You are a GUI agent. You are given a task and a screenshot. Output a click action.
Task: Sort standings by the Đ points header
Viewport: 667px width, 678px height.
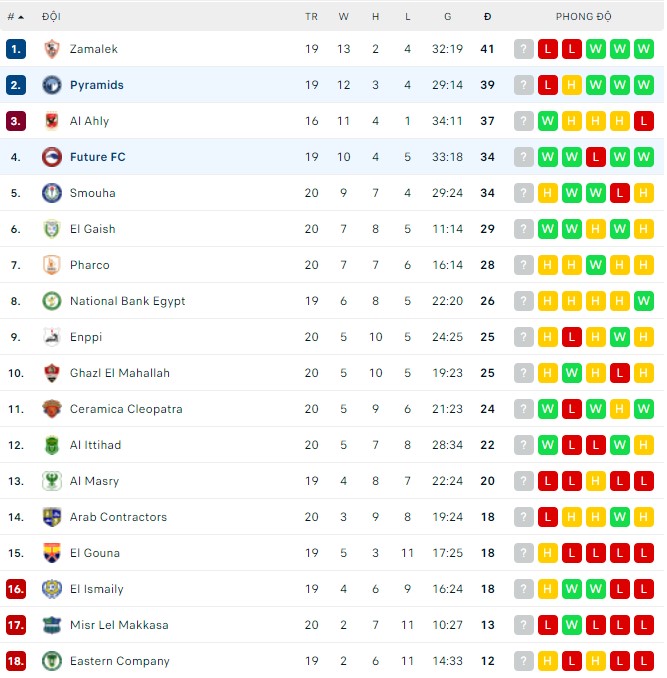pos(487,17)
